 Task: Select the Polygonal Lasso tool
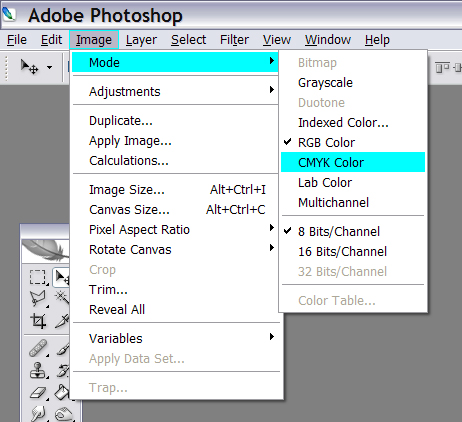click(37, 299)
